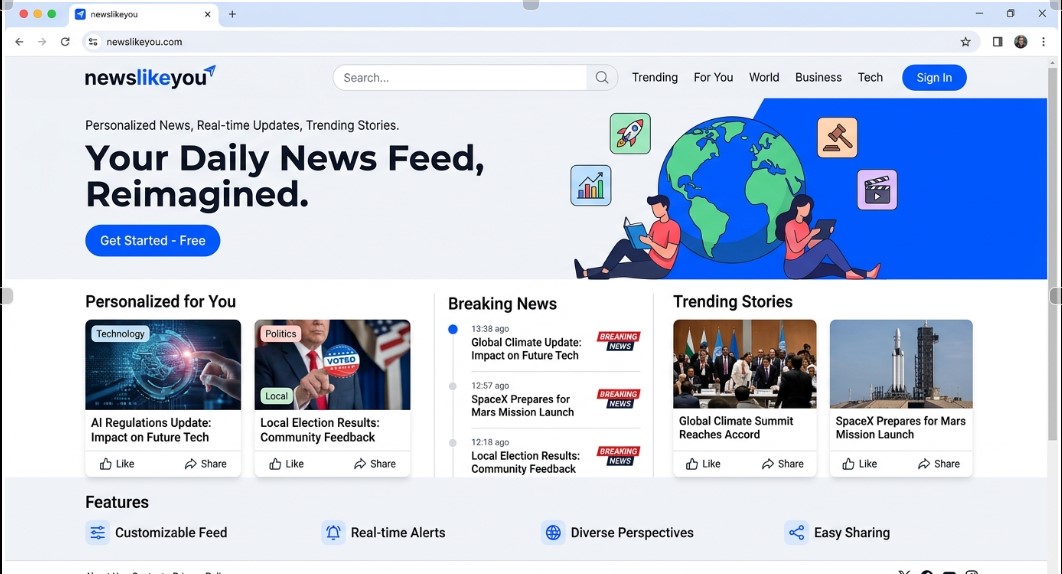Open the browser profile avatar
This screenshot has height=574, width=1062.
pyautogui.click(x=1021, y=41)
